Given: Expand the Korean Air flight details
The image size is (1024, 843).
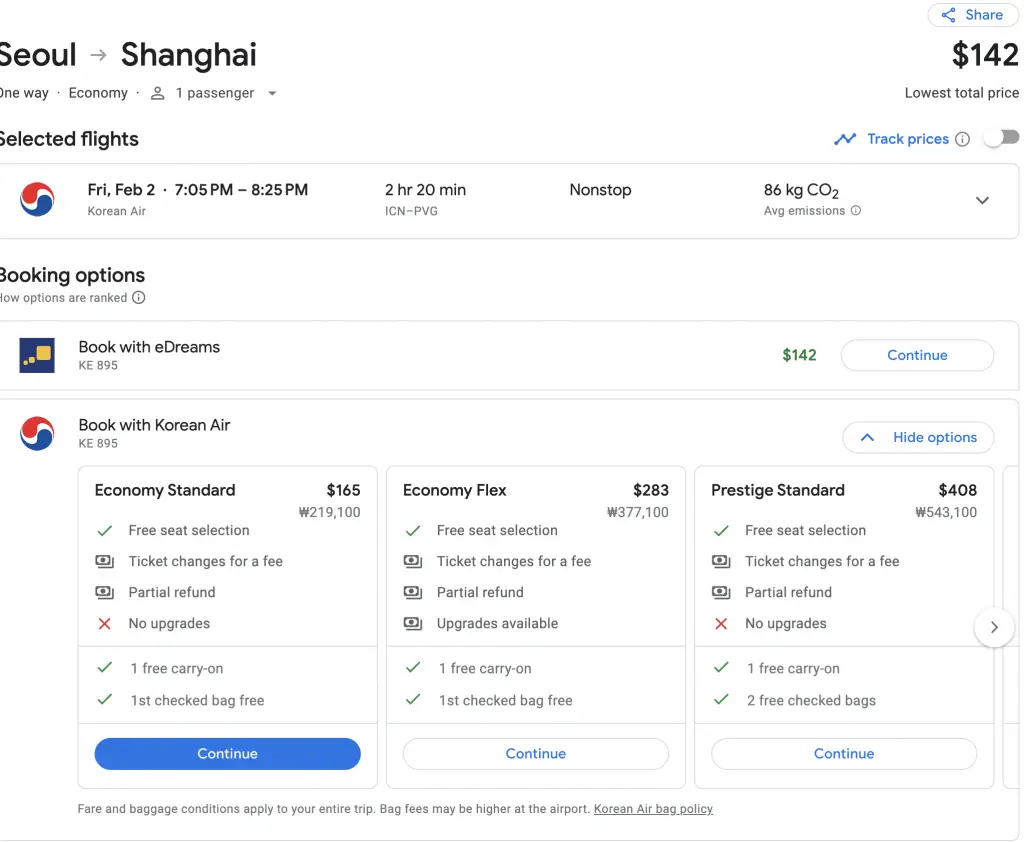Looking at the screenshot, I should tap(982, 200).
